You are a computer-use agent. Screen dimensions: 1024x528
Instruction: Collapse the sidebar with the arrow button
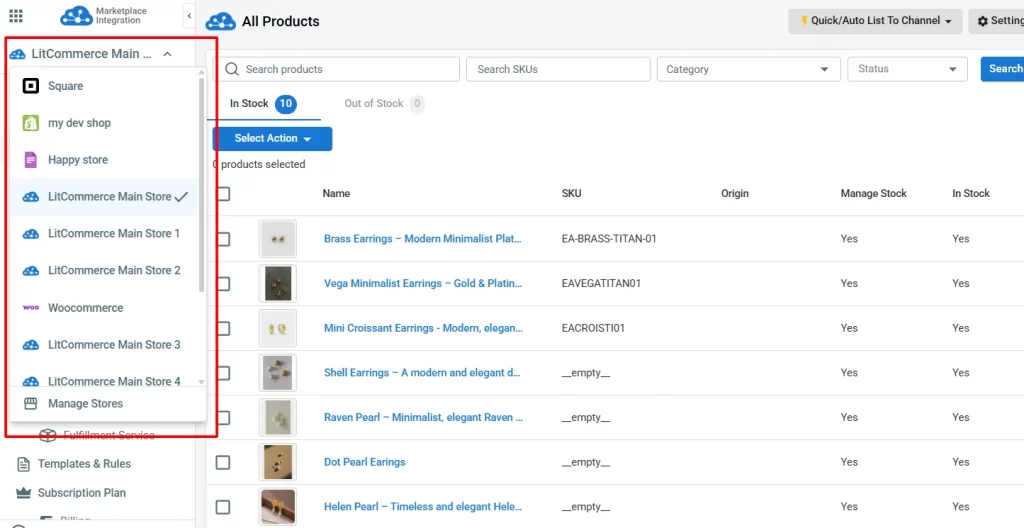189,16
